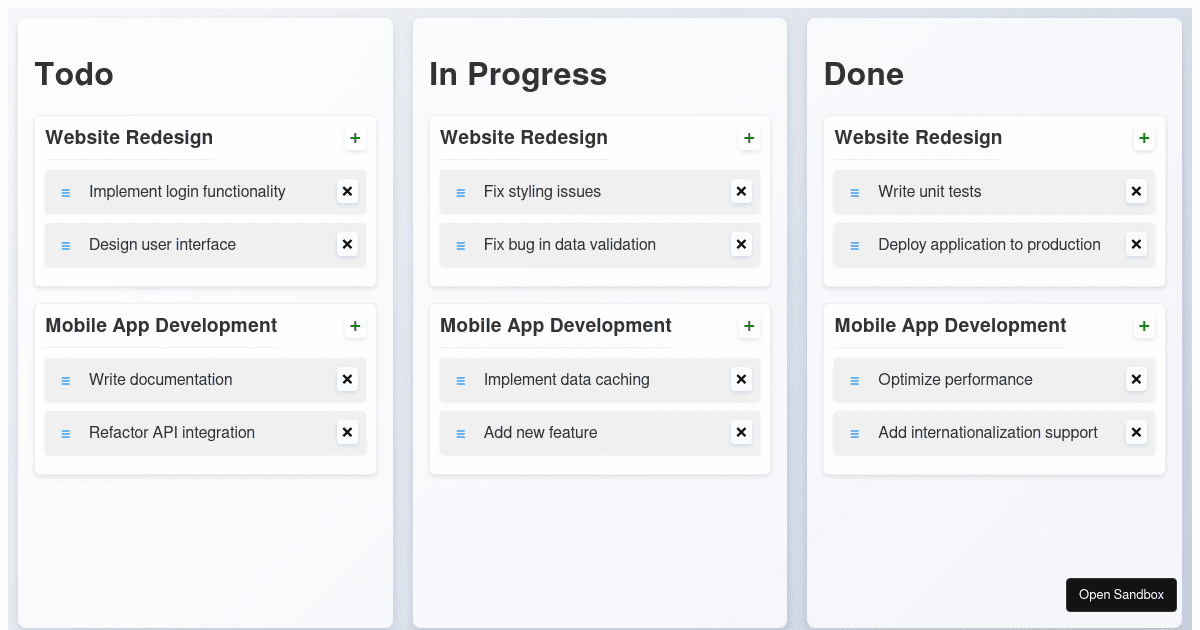Viewport: 1200px width, 630px height.
Task: Remove the "Implement data caching" task
Action: coord(741,379)
